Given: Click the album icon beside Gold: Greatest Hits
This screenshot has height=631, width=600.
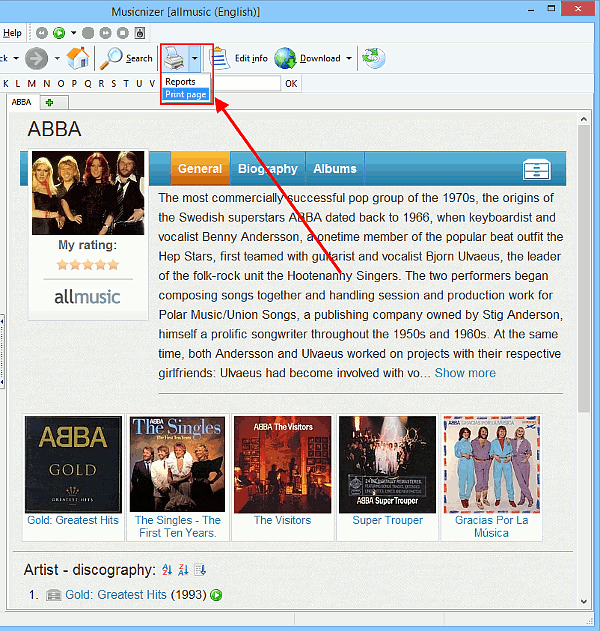Looking at the screenshot, I should click(54, 595).
